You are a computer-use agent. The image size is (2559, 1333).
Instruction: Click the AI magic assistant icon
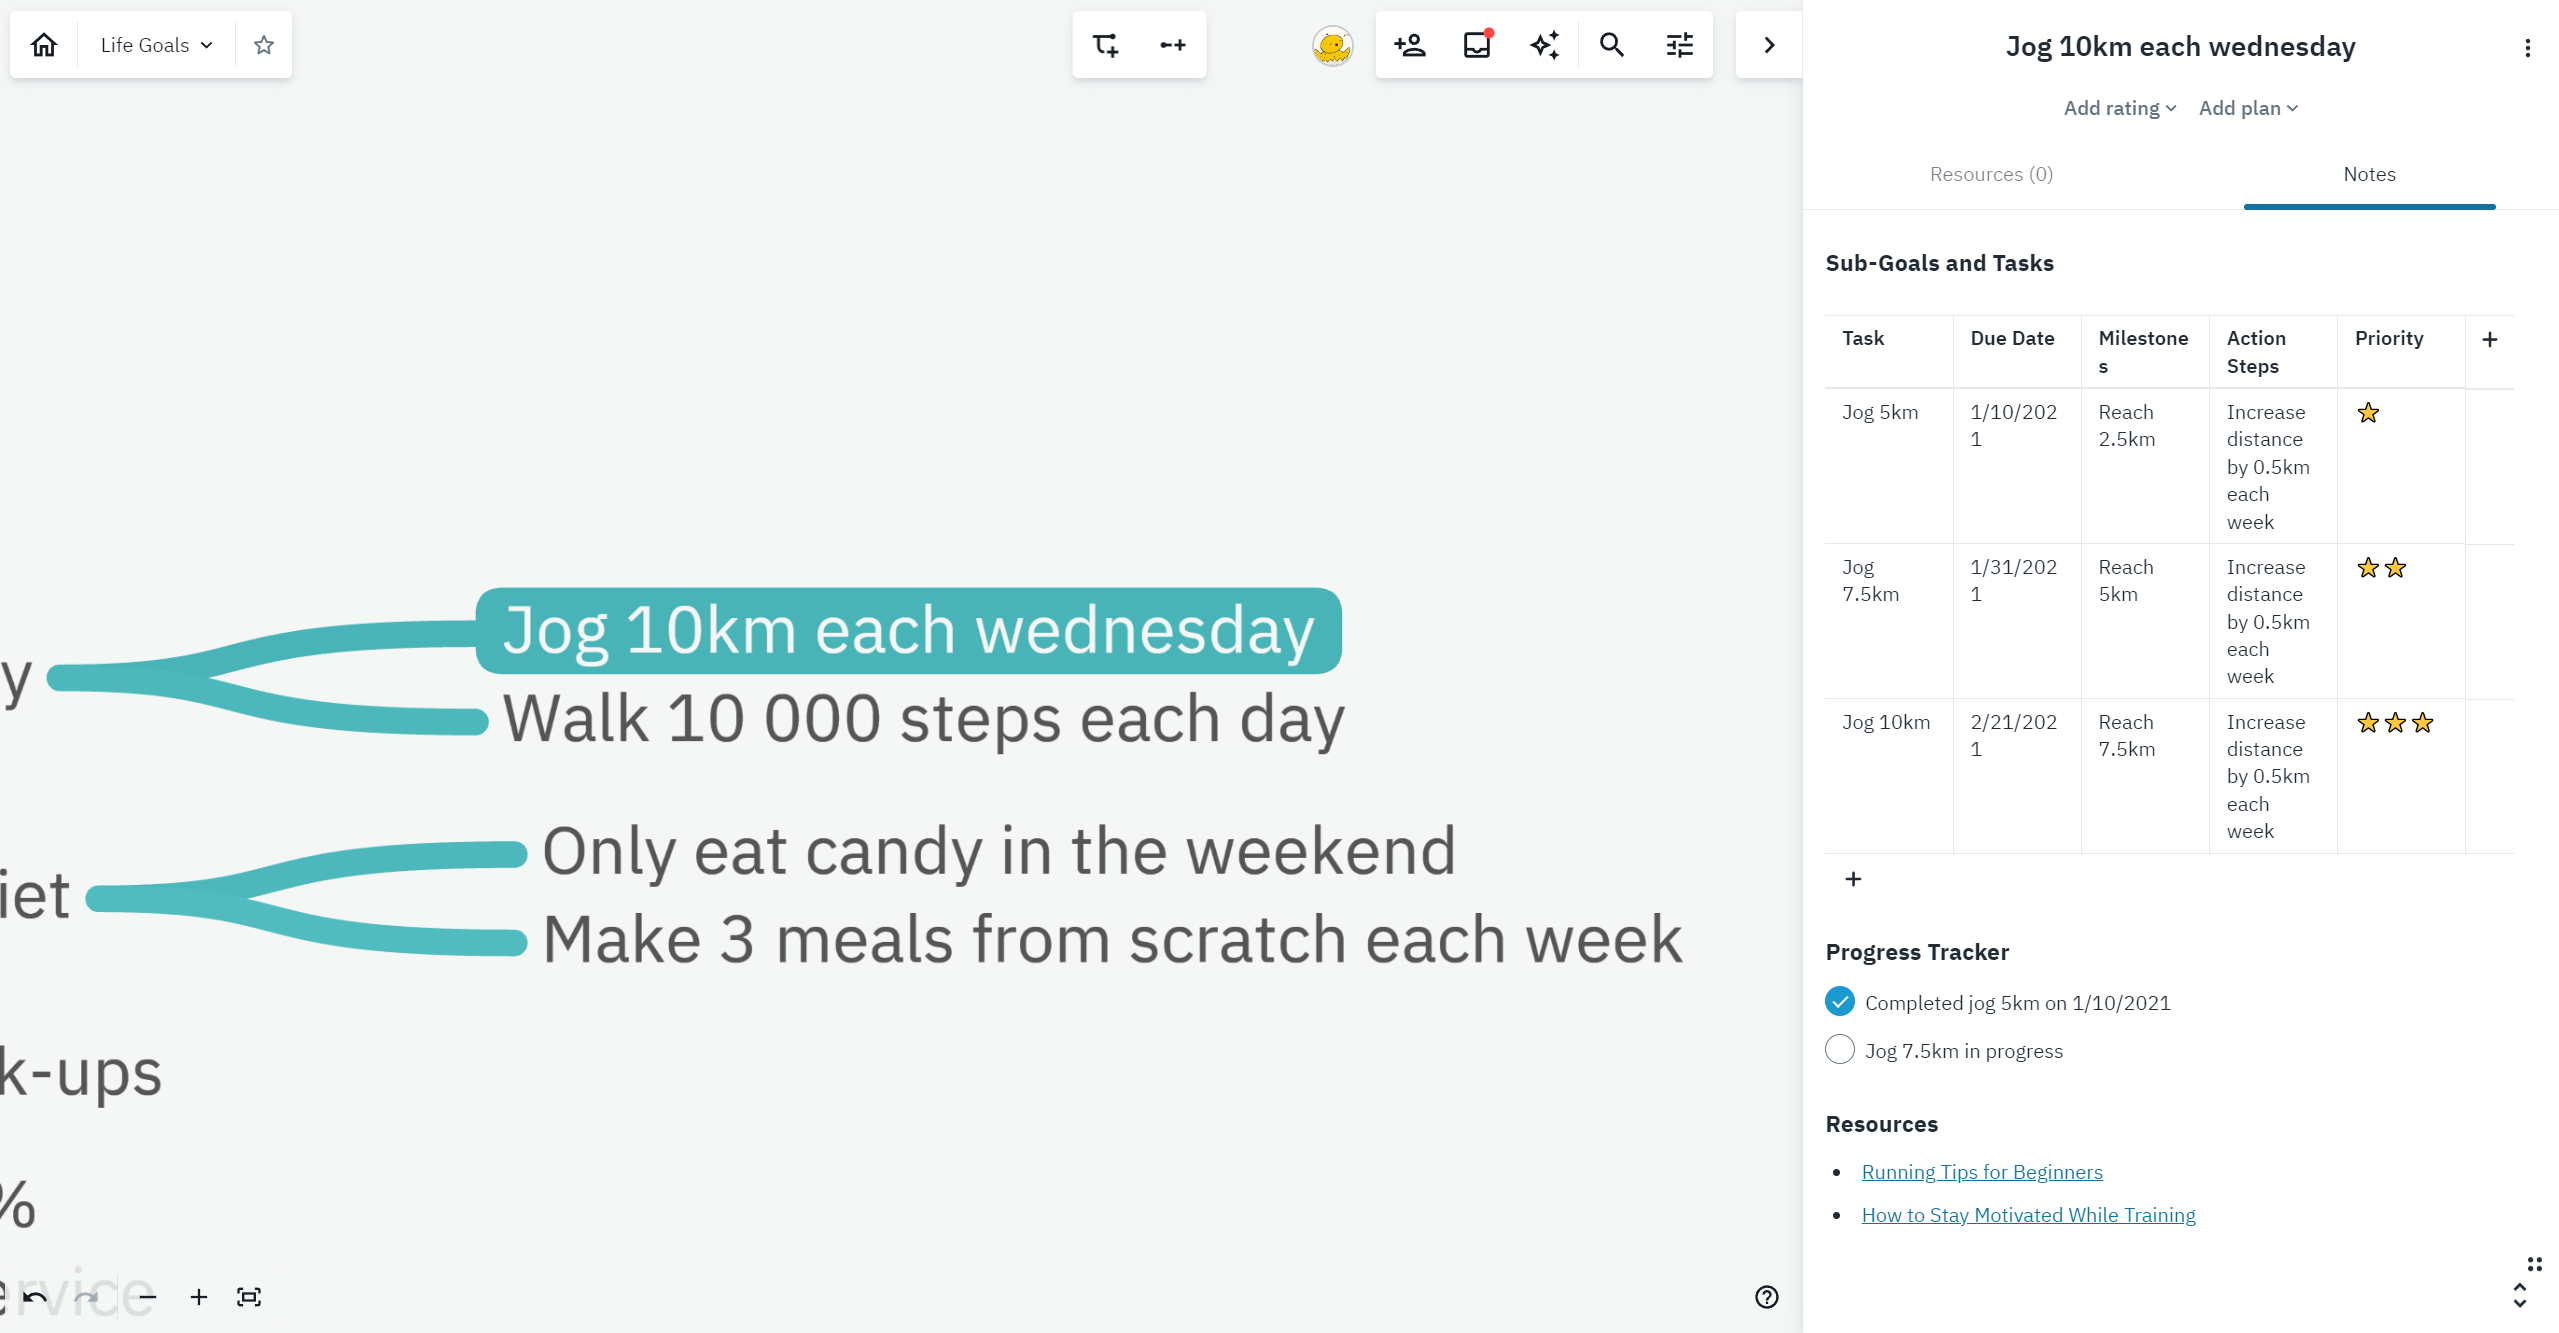(x=1544, y=46)
